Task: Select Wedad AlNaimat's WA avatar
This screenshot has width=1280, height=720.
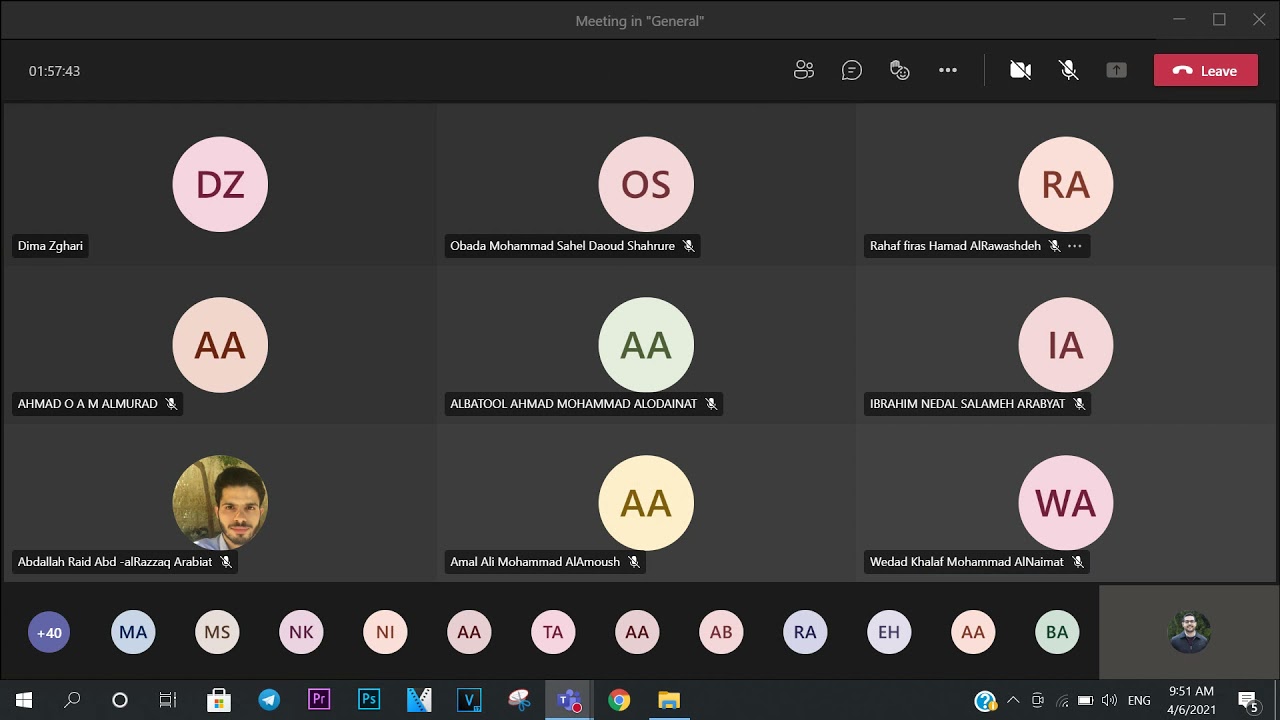Action: click(1066, 502)
